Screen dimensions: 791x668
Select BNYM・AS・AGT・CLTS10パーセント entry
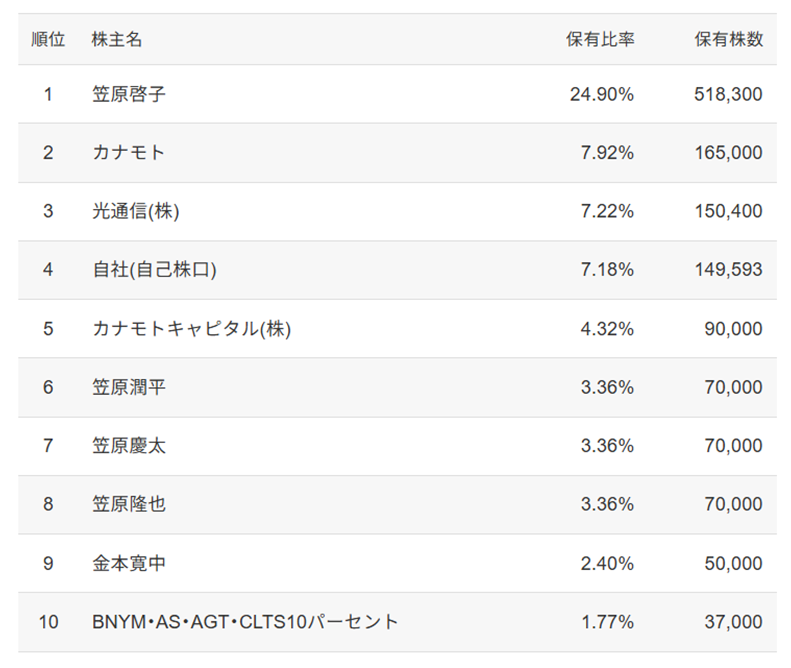[245, 622]
